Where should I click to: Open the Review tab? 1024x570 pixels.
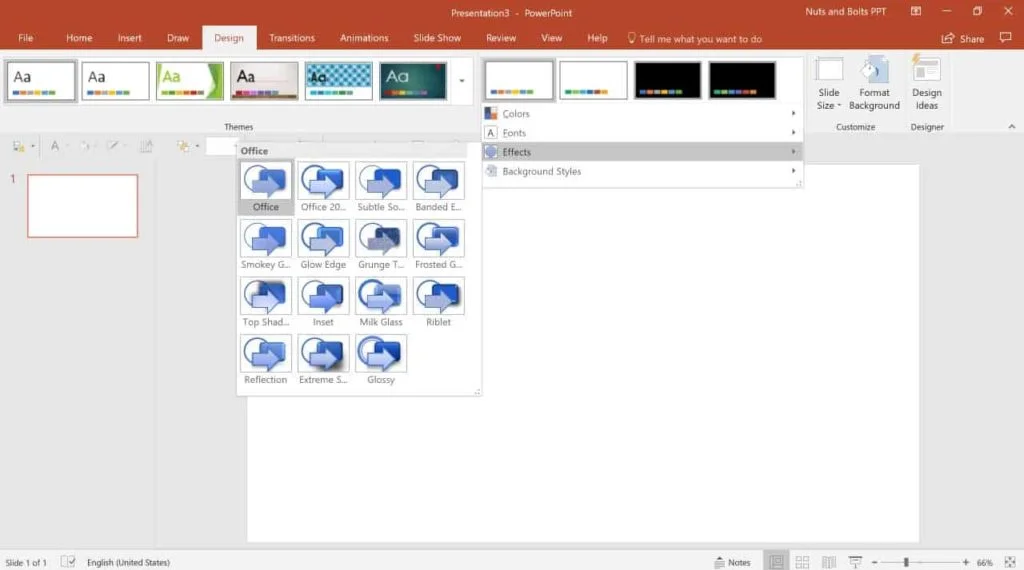pos(501,38)
